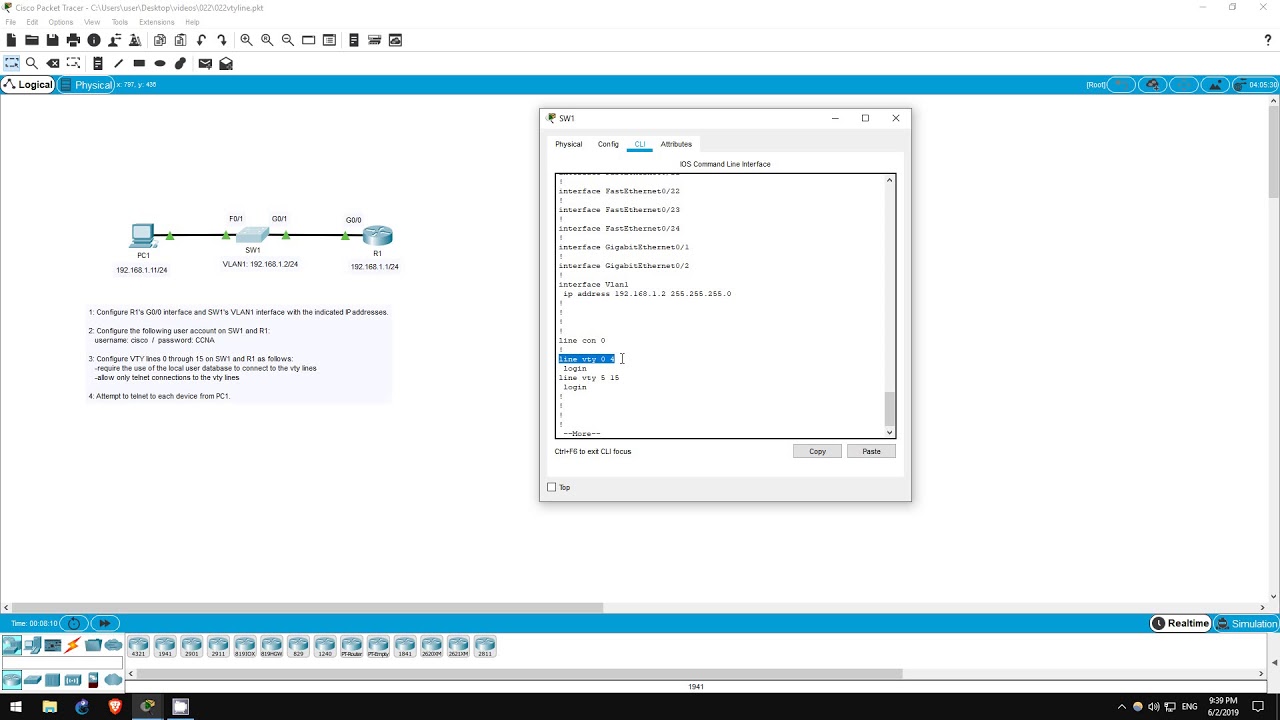The image size is (1280, 720).
Task: Select the 2911 router model
Action: coord(218,646)
